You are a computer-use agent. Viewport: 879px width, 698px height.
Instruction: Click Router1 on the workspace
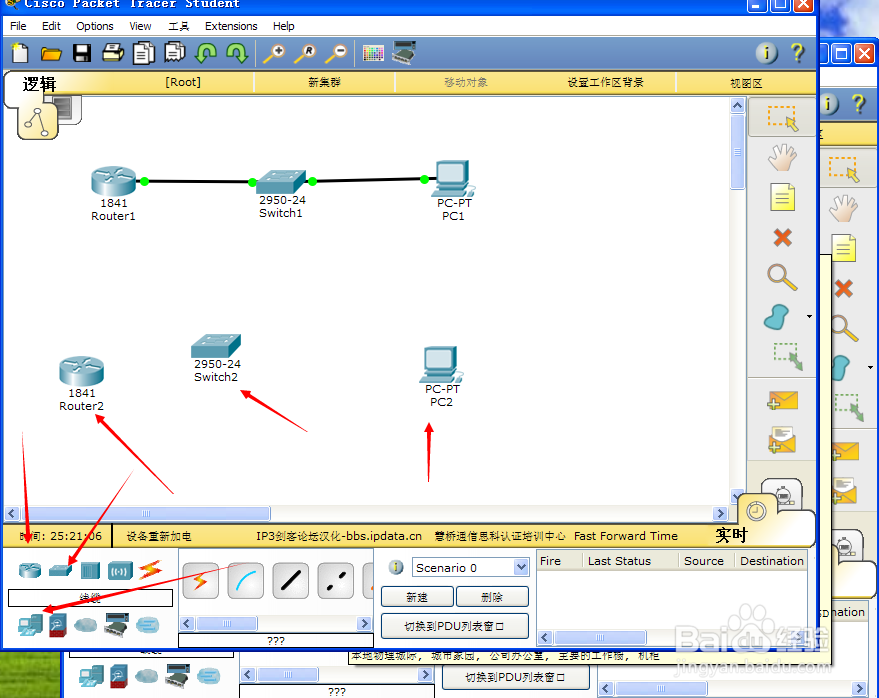[x=114, y=182]
